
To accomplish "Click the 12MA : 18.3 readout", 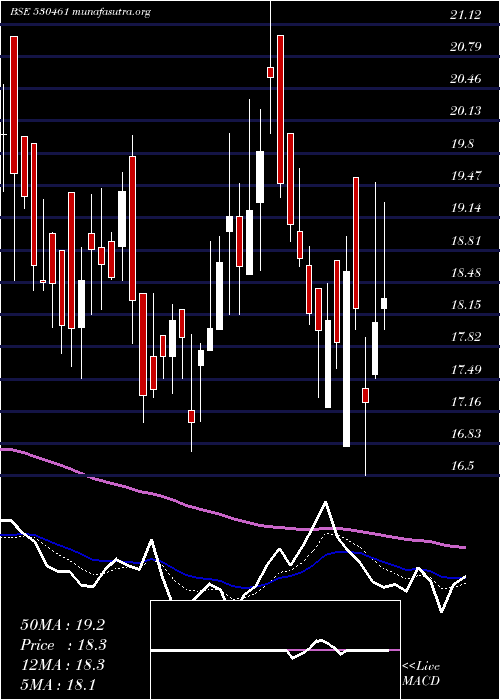I will pyautogui.click(x=62, y=664).
